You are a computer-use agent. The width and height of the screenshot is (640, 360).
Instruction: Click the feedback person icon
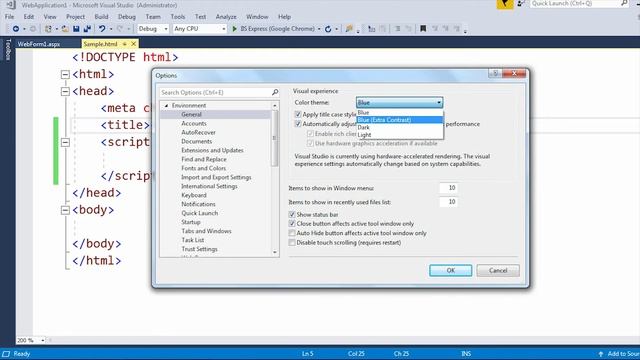521,4
